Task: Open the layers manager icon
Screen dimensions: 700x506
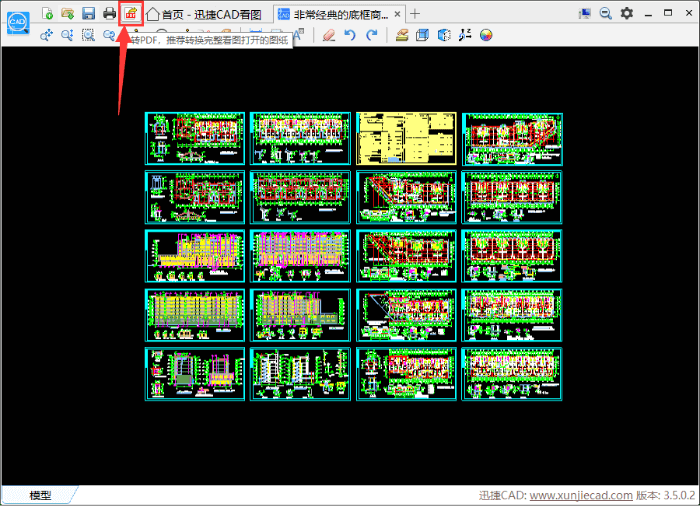Action: (401, 35)
